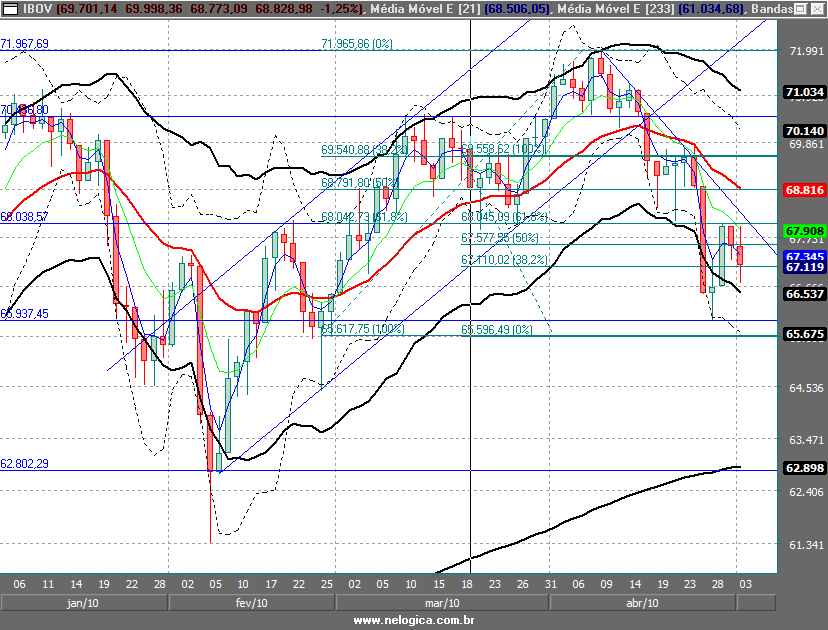
Task: Click the 70.140 black price marker
Action: [x=804, y=131]
